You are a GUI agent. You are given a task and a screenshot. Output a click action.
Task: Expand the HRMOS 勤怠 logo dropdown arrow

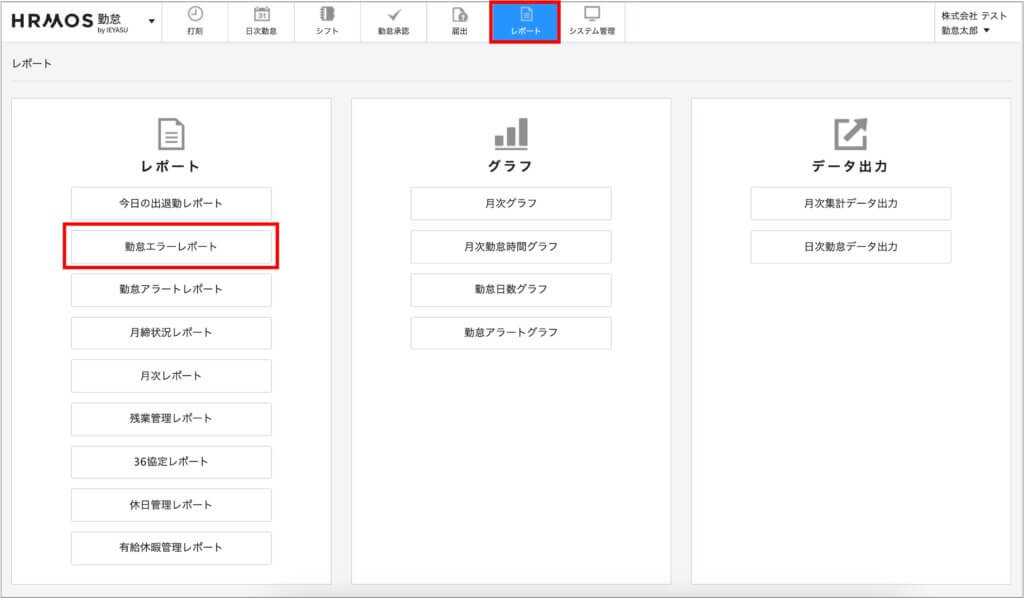pyautogui.click(x=152, y=21)
